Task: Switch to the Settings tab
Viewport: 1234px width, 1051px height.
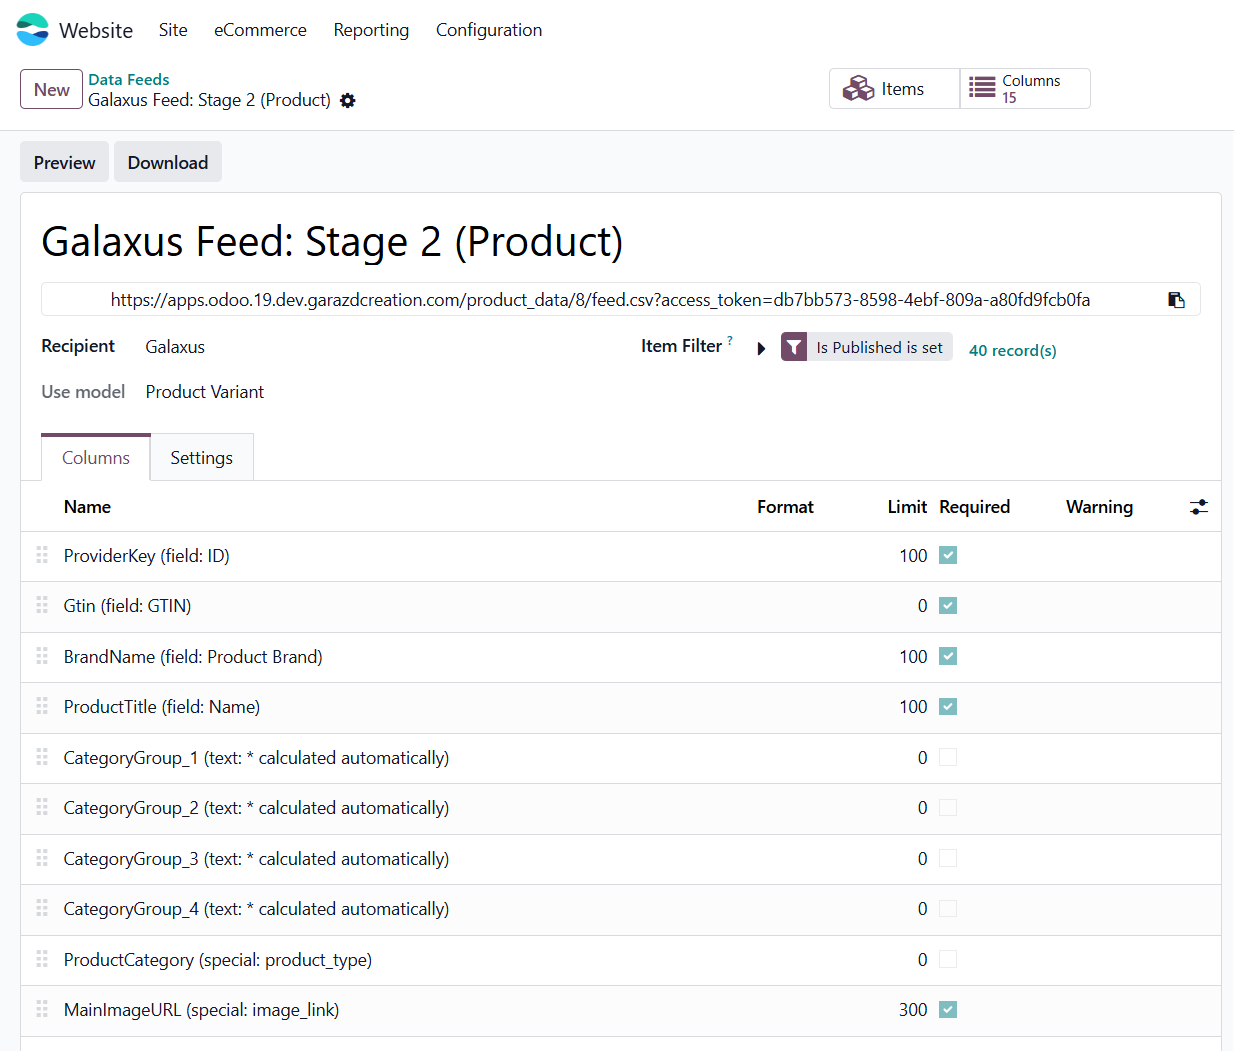Action: coord(202,457)
